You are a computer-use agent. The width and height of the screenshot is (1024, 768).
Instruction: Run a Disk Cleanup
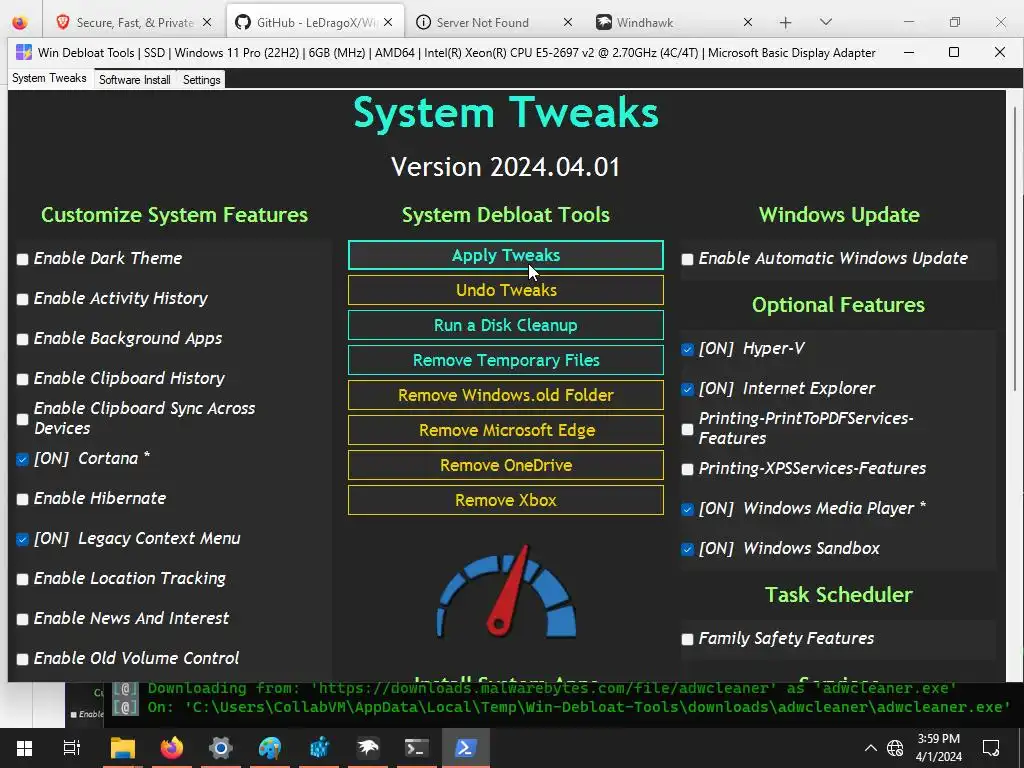(x=505, y=325)
